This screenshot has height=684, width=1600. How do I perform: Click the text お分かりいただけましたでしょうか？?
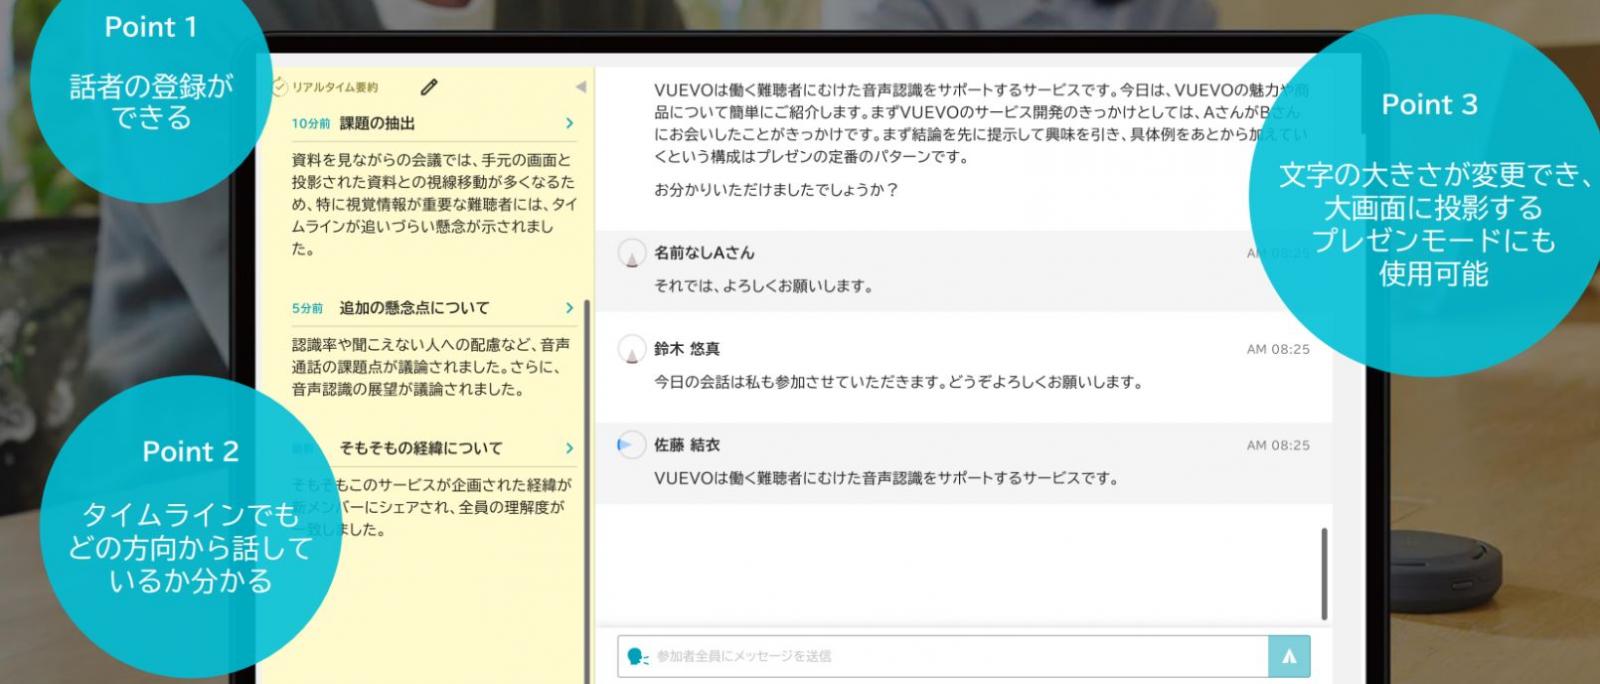[x=777, y=190]
